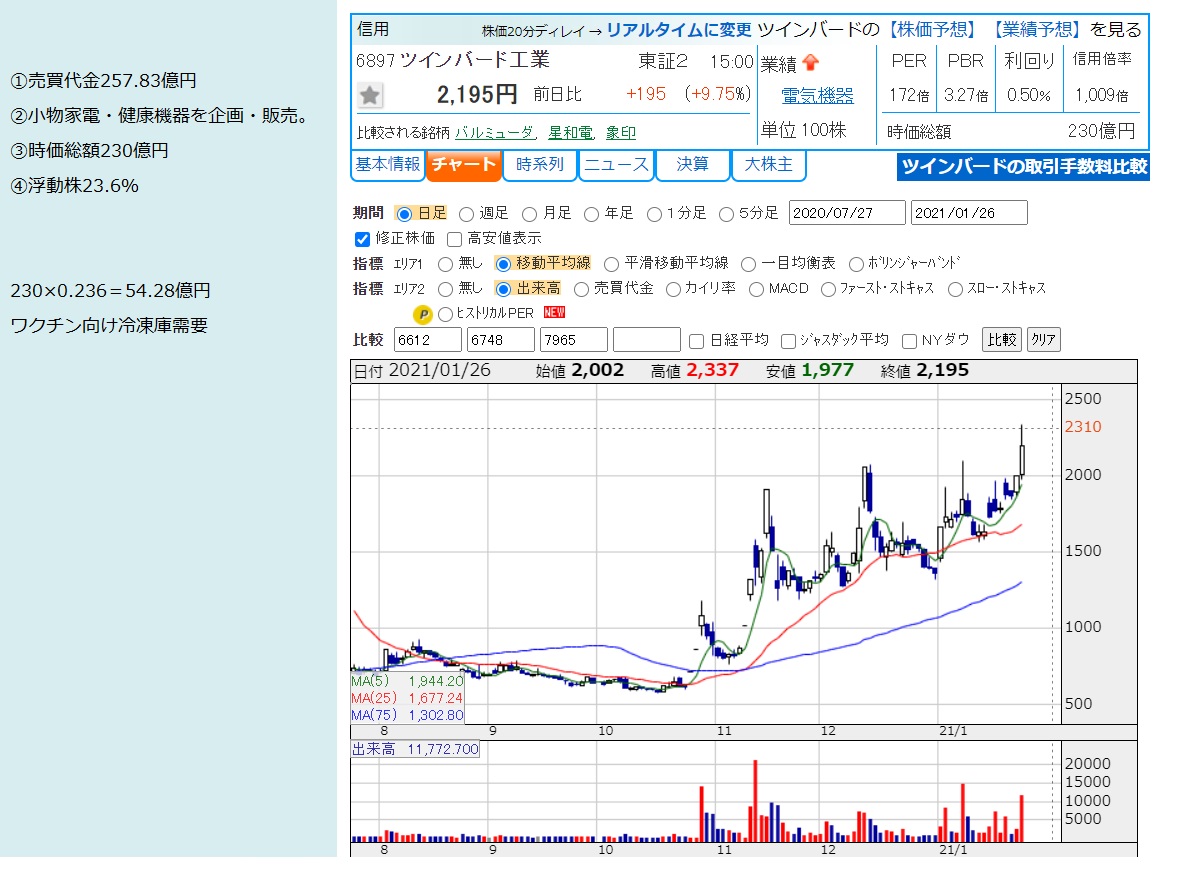Screen dimensions: 1184x870
Task: Click the MA(5) legend value 1,944.20
Action: click(x=436, y=681)
